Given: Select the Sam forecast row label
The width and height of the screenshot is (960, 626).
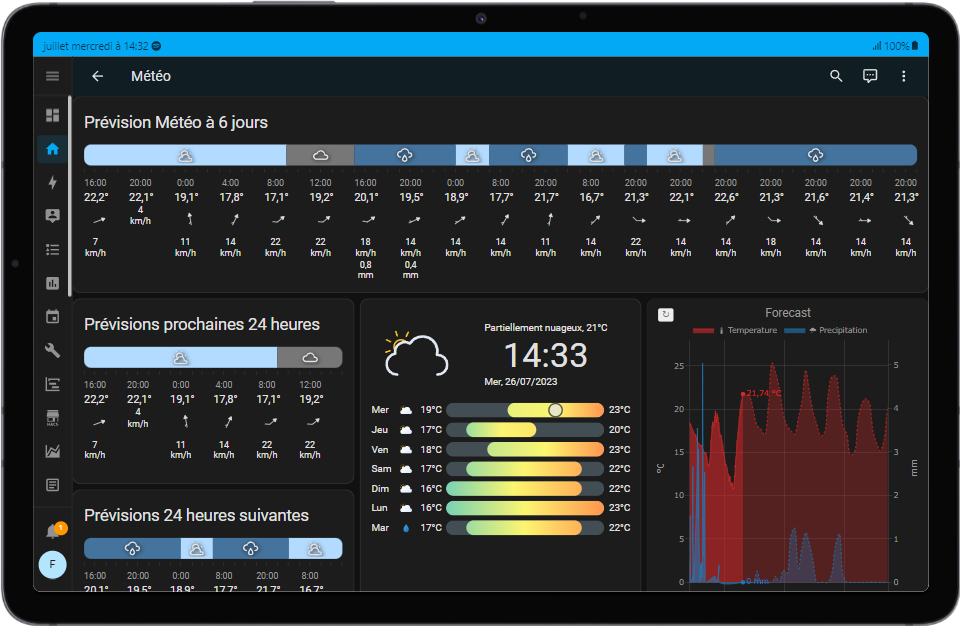Looking at the screenshot, I should pyautogui.click(x=381, y=469).
